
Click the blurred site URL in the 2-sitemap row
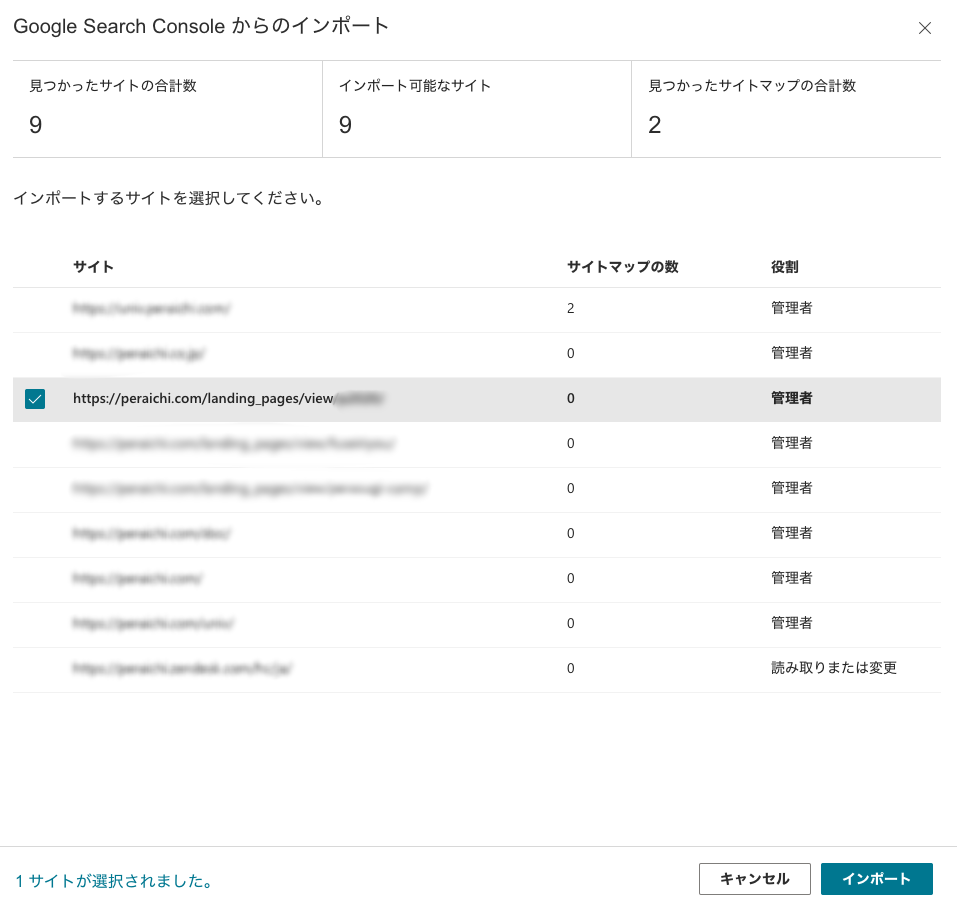tap(151, 308)
